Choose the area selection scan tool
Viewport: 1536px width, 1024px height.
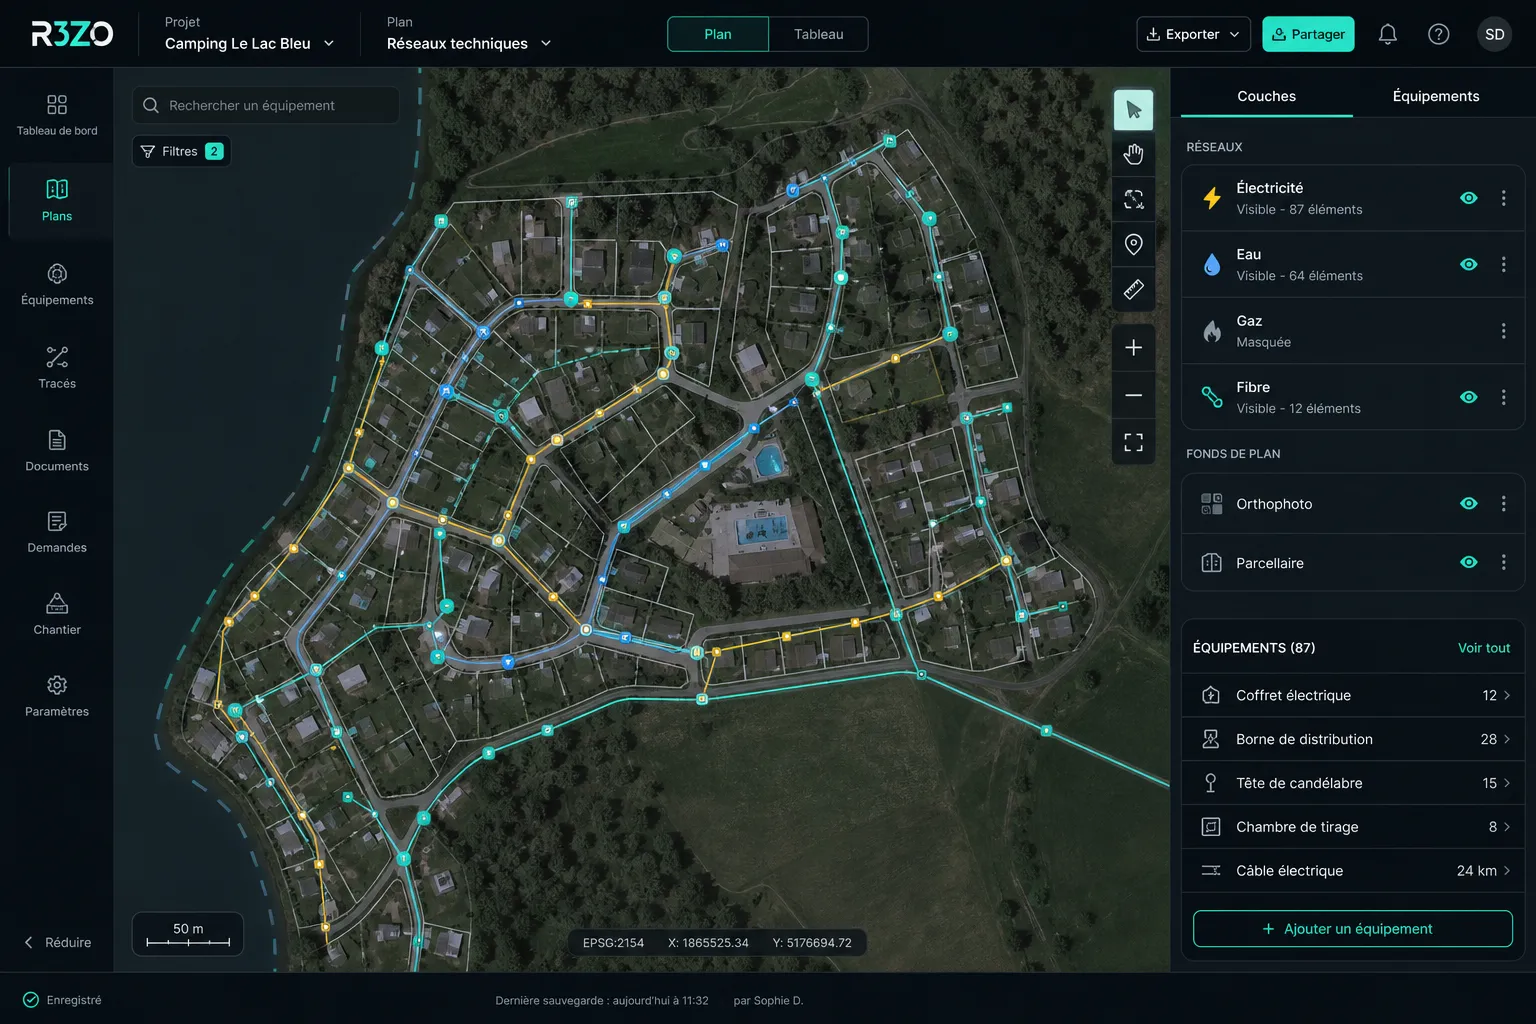pos(1133,199)
